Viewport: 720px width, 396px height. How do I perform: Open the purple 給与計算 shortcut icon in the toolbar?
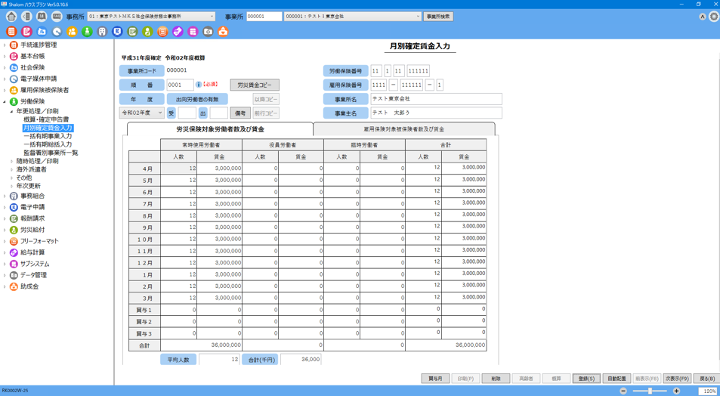click(x=178, y=32)
